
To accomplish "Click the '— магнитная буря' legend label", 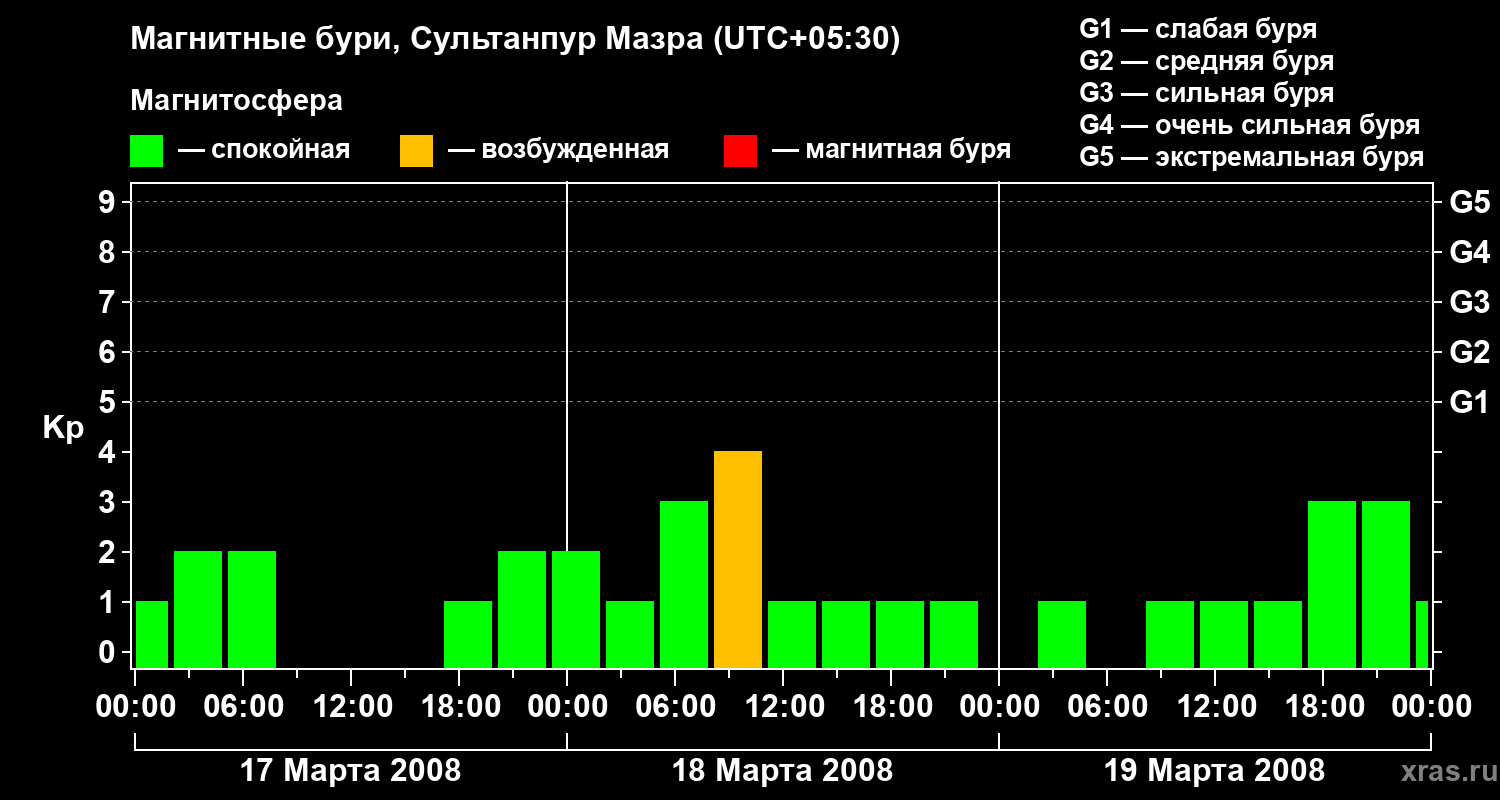I will pyautogui.click(x=892, y=151).
